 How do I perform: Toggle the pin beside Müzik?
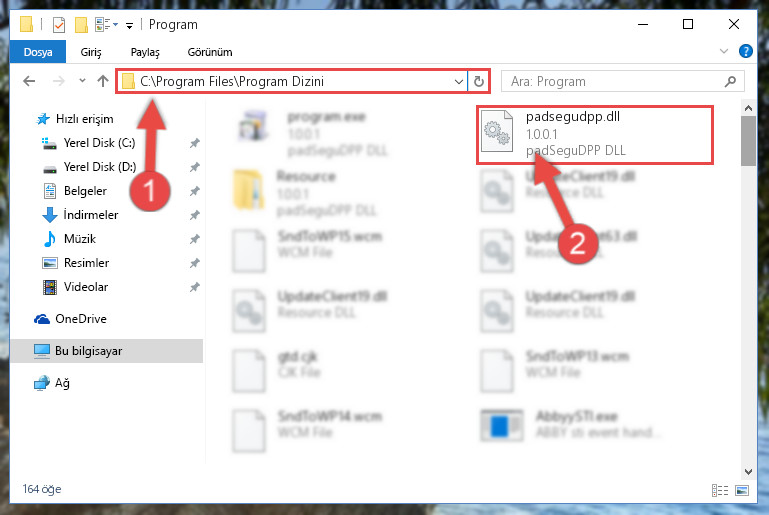click(195, 239)
